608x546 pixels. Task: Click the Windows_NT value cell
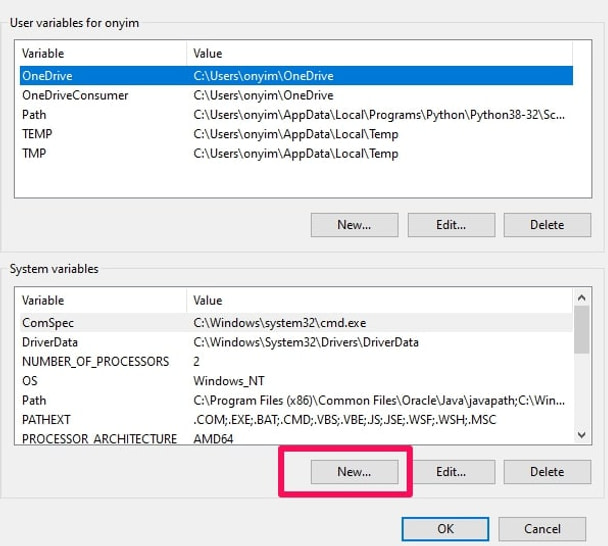229,381
